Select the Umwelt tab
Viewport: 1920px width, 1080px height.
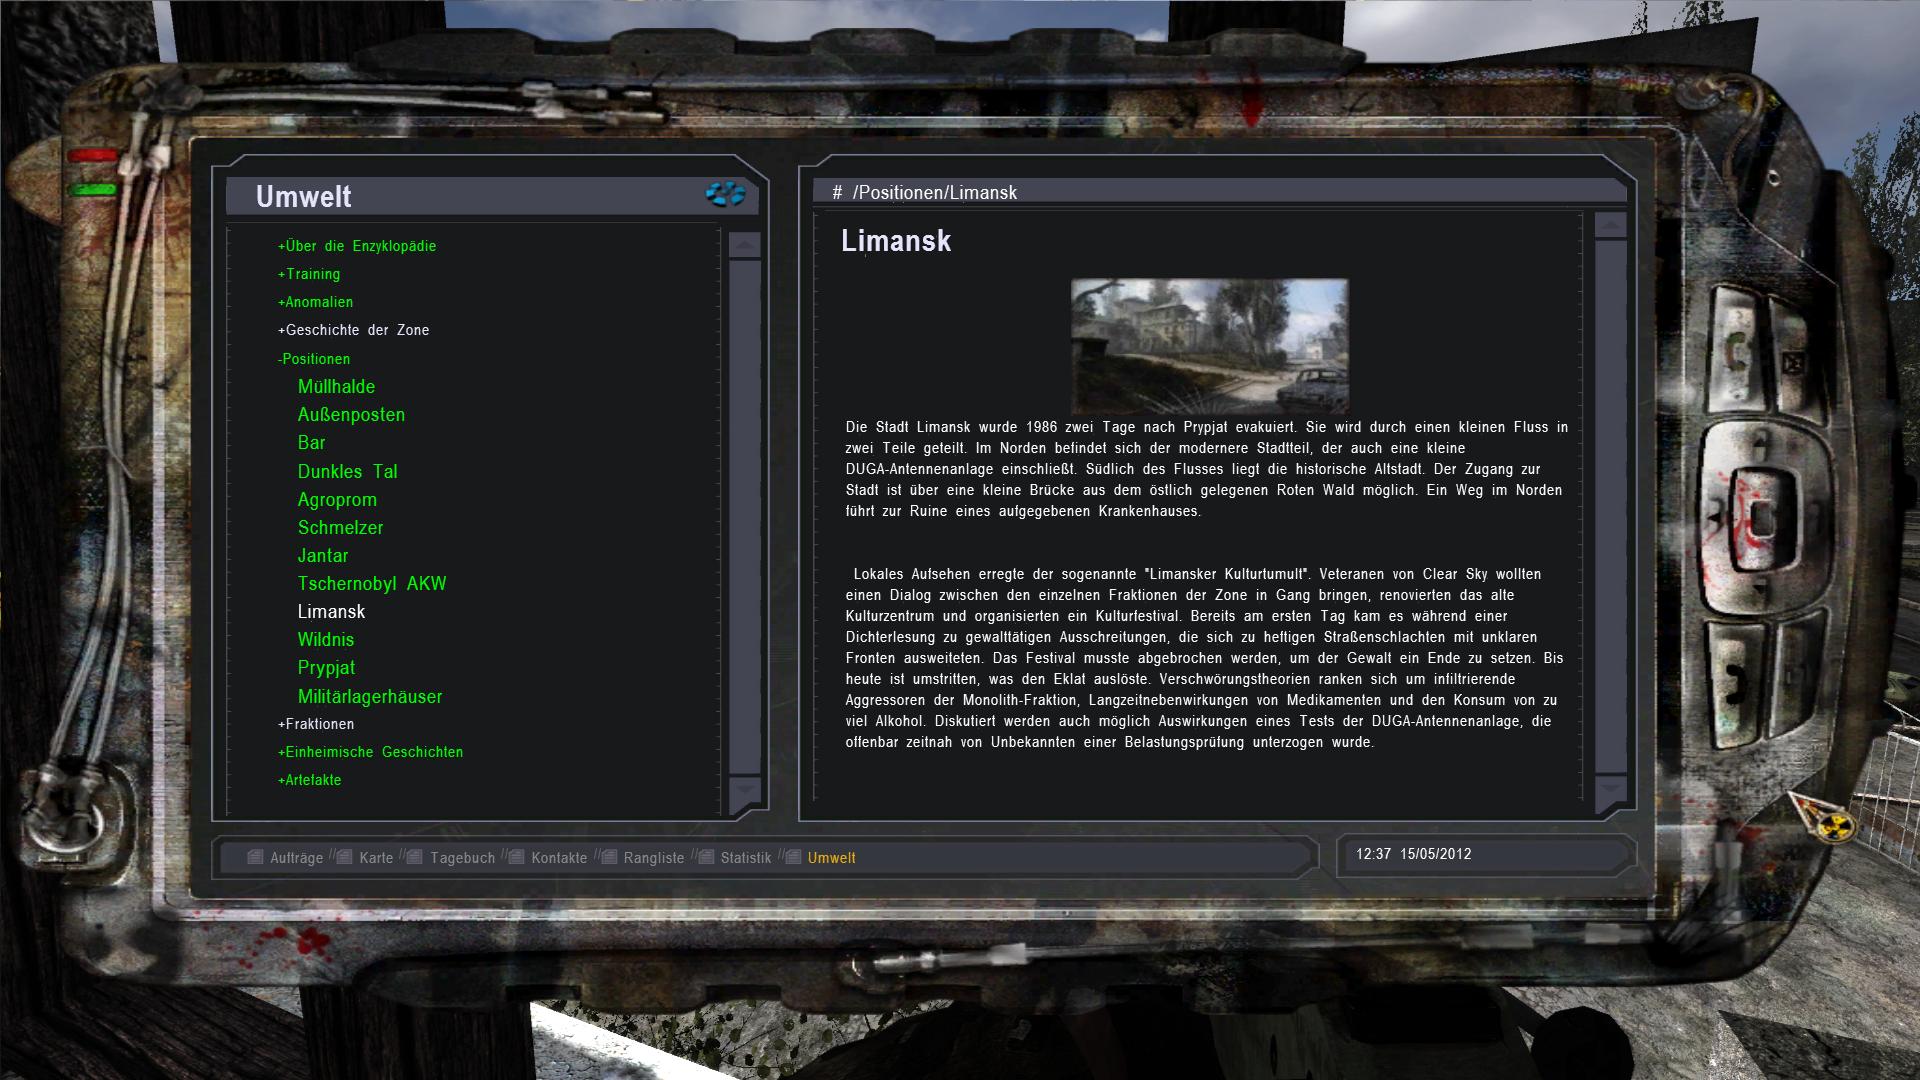(832, 858)
